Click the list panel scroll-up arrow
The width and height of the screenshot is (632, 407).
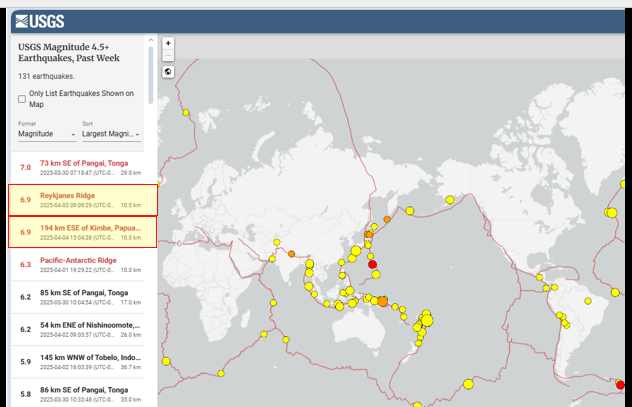point(151,40)
